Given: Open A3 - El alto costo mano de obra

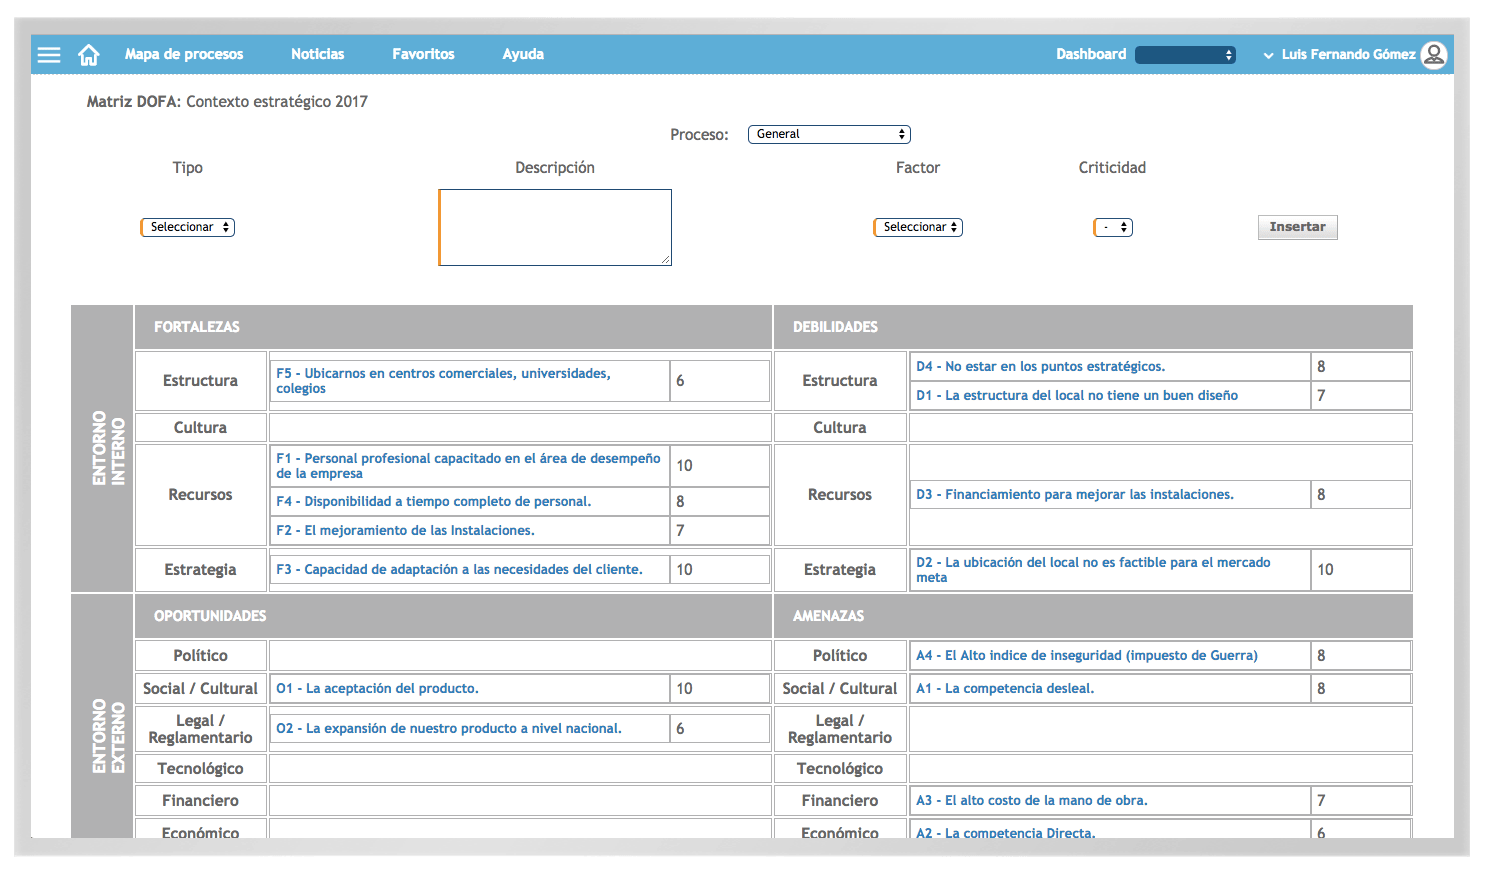Looking at the screenshot, I should 1032,800.
